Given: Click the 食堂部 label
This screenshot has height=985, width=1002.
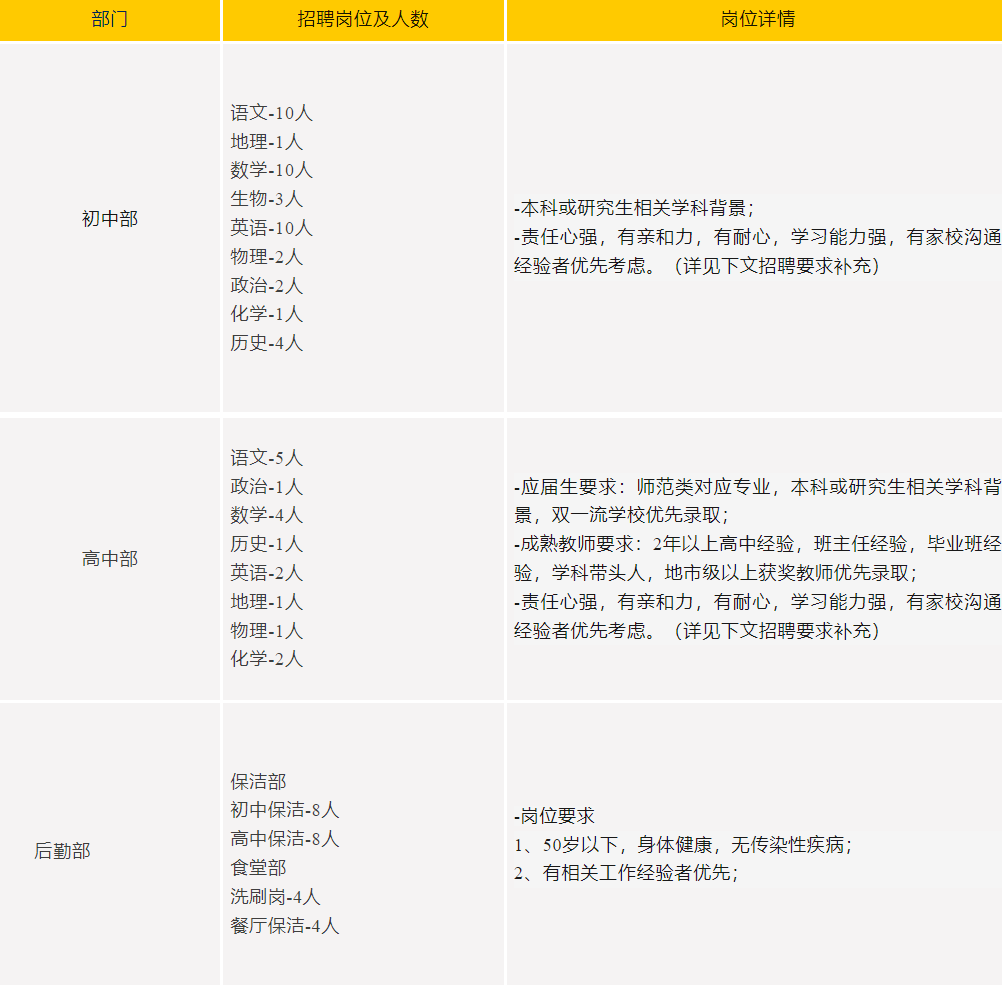Looking at the screenshot, I should pos(258,868).
